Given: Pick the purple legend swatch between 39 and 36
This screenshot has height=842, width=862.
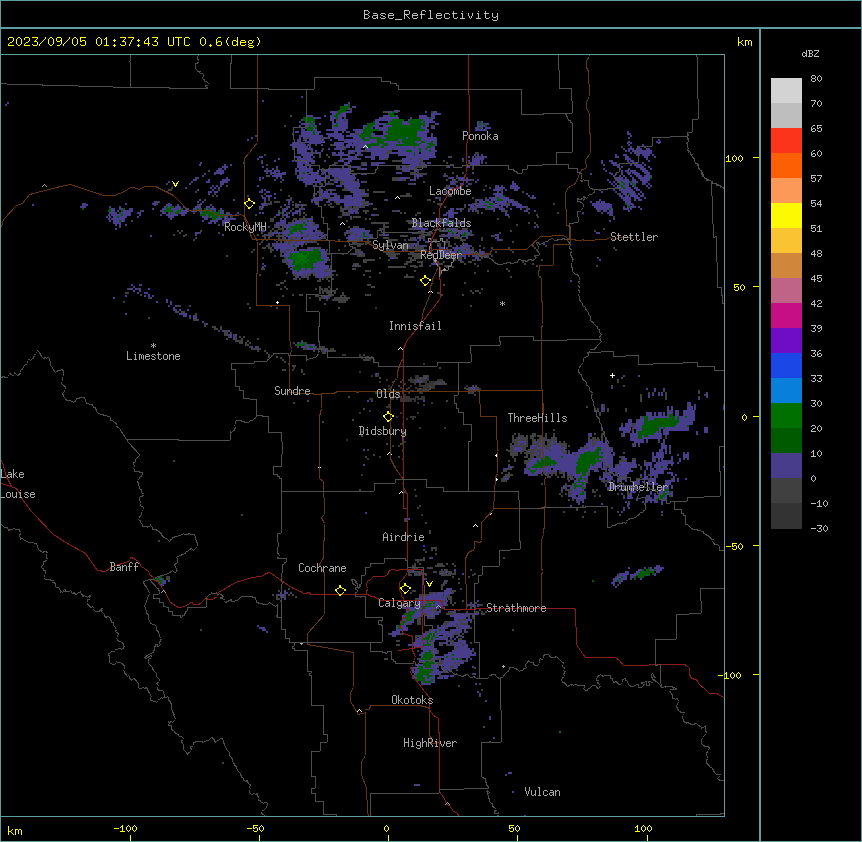Looking at the screenshot, I should pyautogui.click(x=786, y=341).
